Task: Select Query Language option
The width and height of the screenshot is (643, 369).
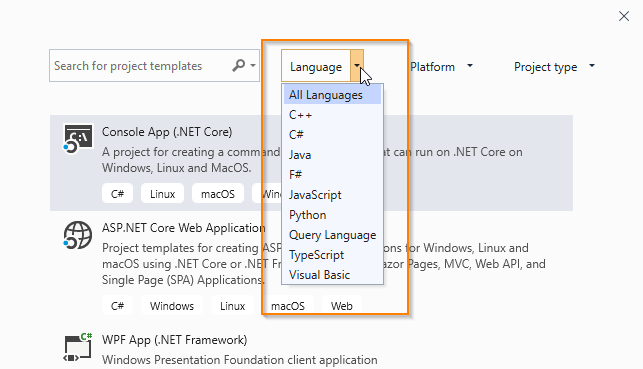Action: click(x=332, y=235)
